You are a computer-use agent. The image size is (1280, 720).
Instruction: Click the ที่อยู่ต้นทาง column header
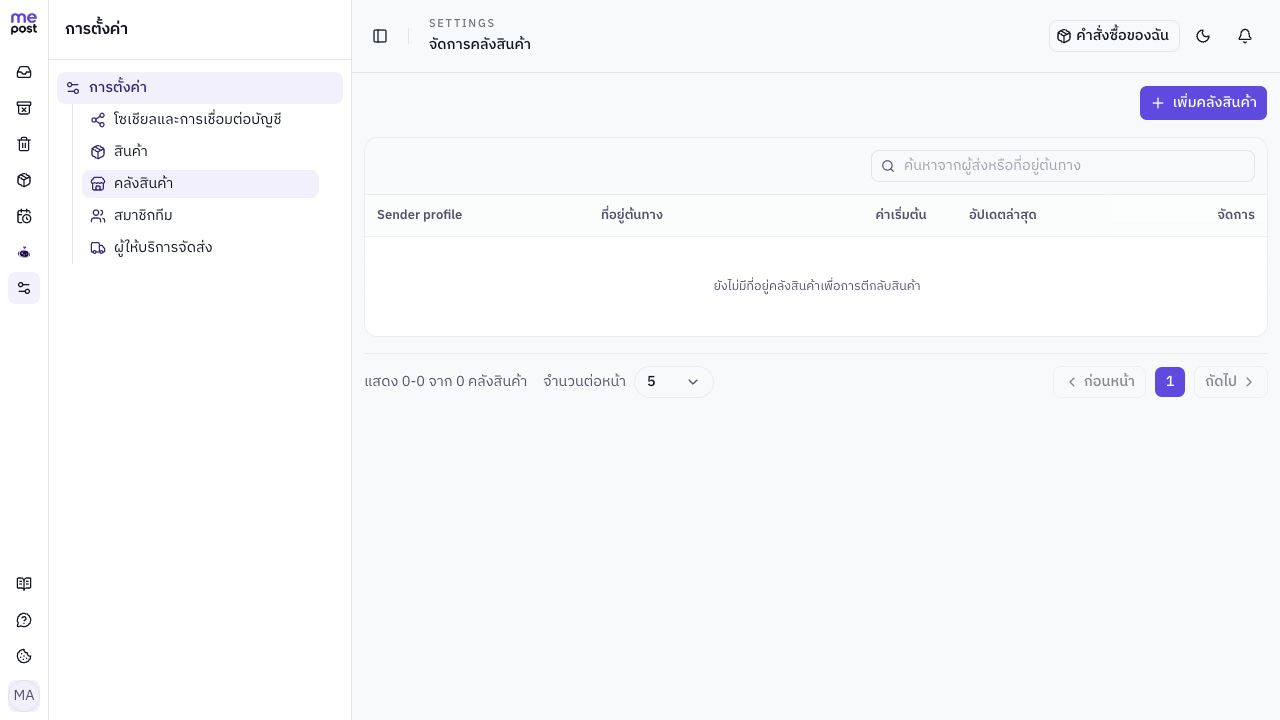coord(631,215)
